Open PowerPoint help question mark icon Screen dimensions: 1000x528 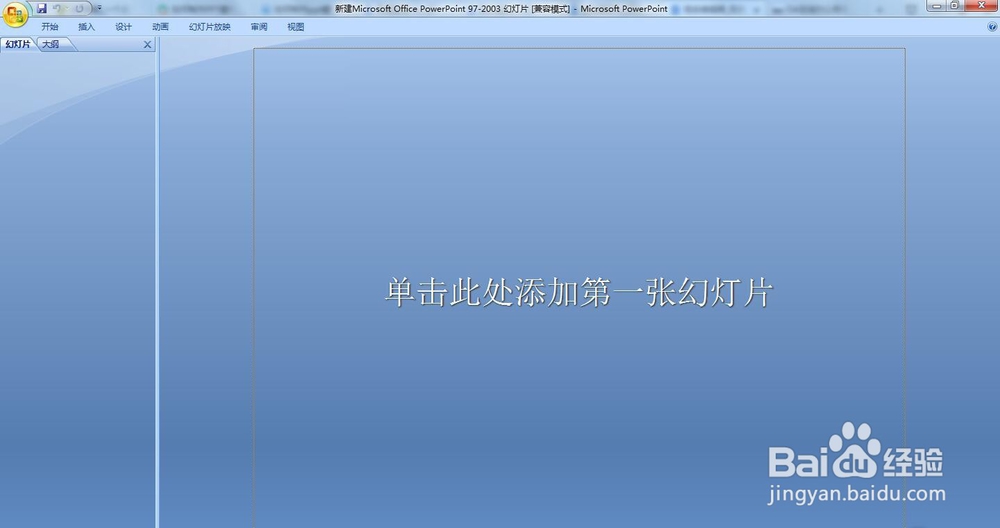(x=992, y=27)
